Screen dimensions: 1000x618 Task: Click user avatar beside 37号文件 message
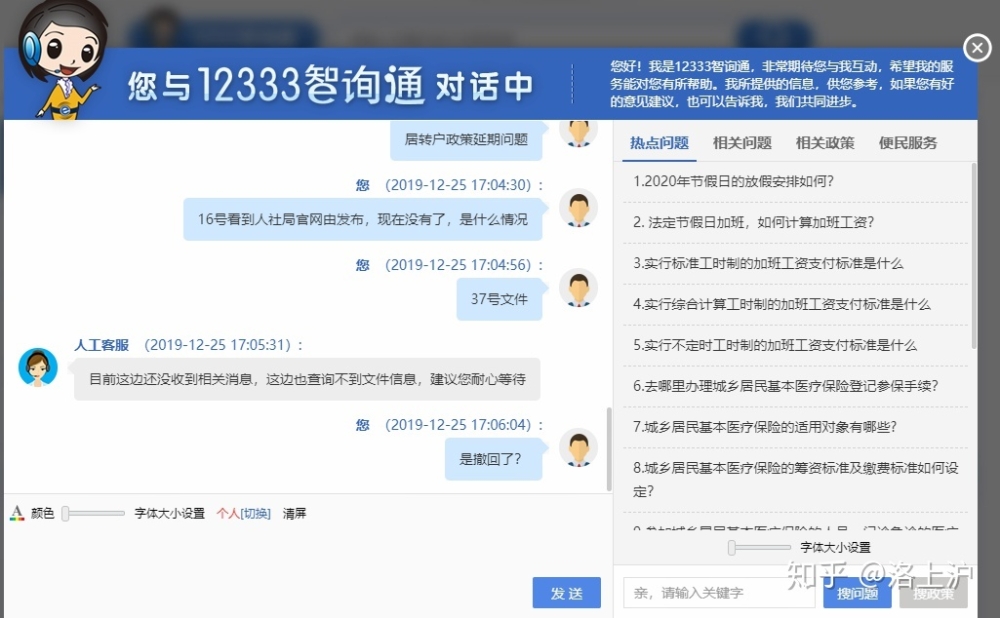click(x=578, y=288)
